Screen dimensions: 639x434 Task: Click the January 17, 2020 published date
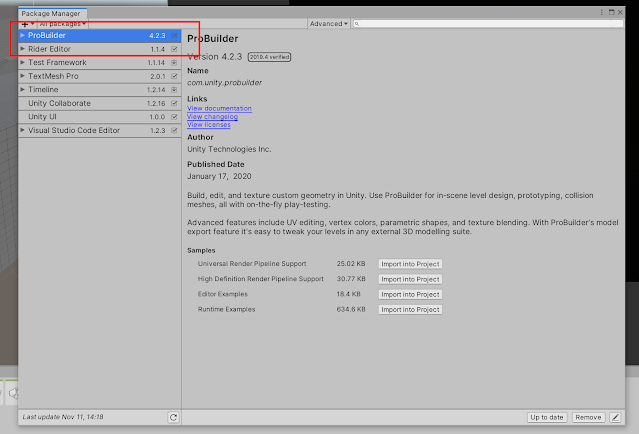[219, 176]
